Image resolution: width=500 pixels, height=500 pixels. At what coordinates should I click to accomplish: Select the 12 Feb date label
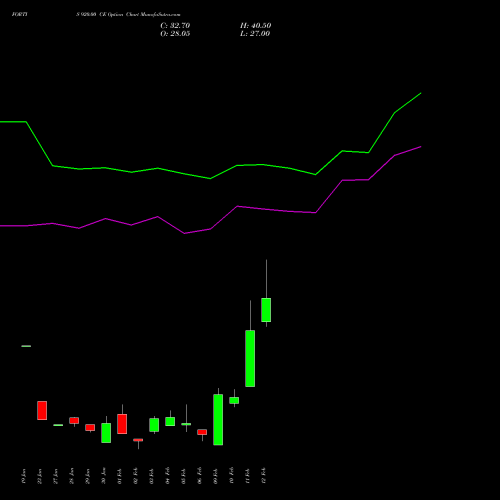264,476
